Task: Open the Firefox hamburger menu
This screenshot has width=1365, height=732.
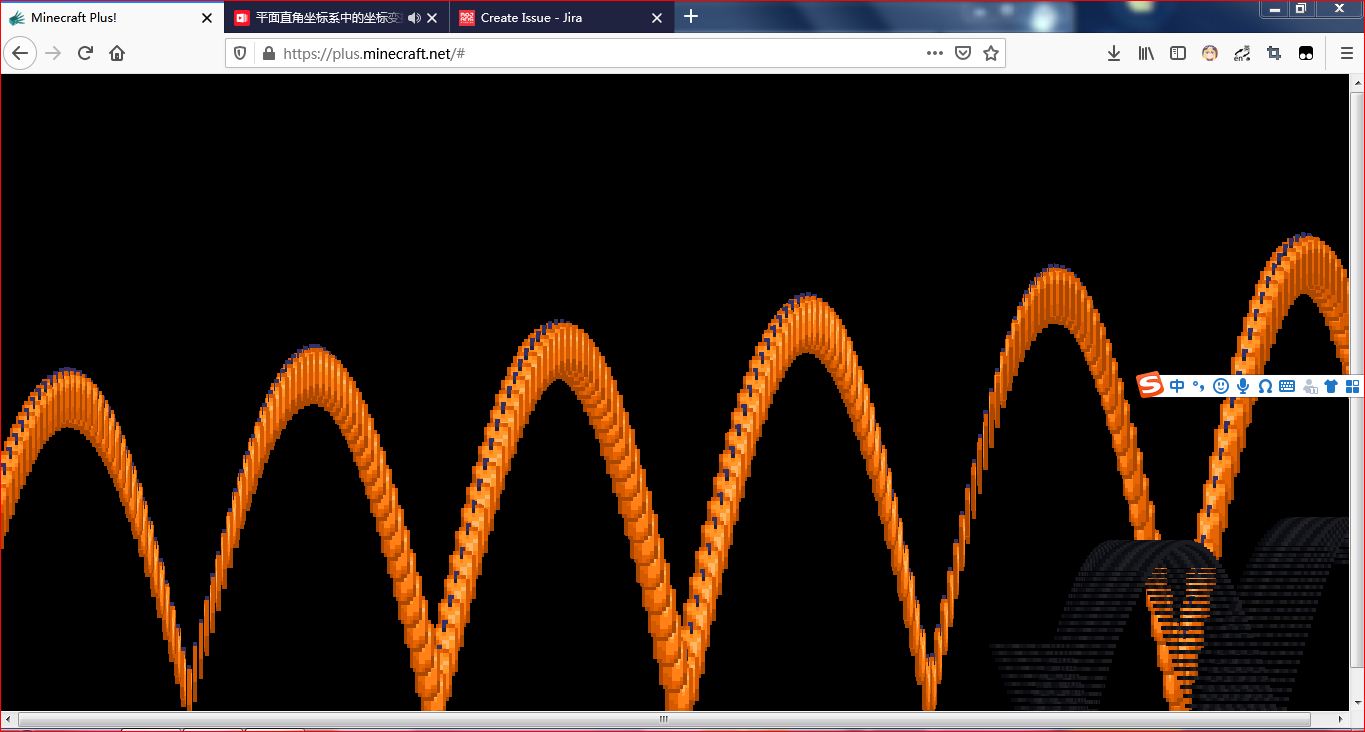Action: pos(1346,53)
